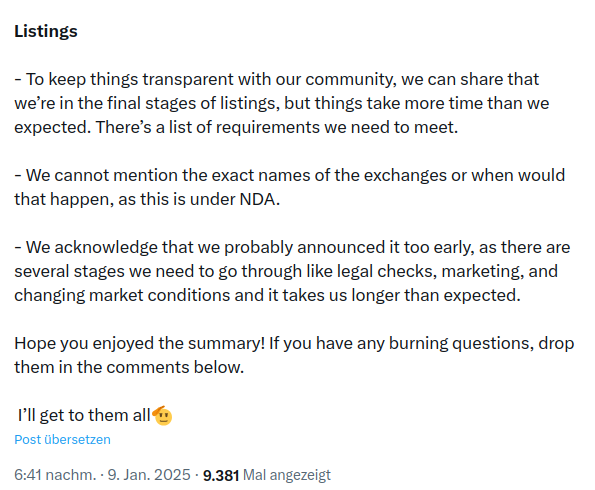This screenshot has width=595, height=490.
Task: Click the line "We cannot mention the exact names"
Action: point(290,176)
